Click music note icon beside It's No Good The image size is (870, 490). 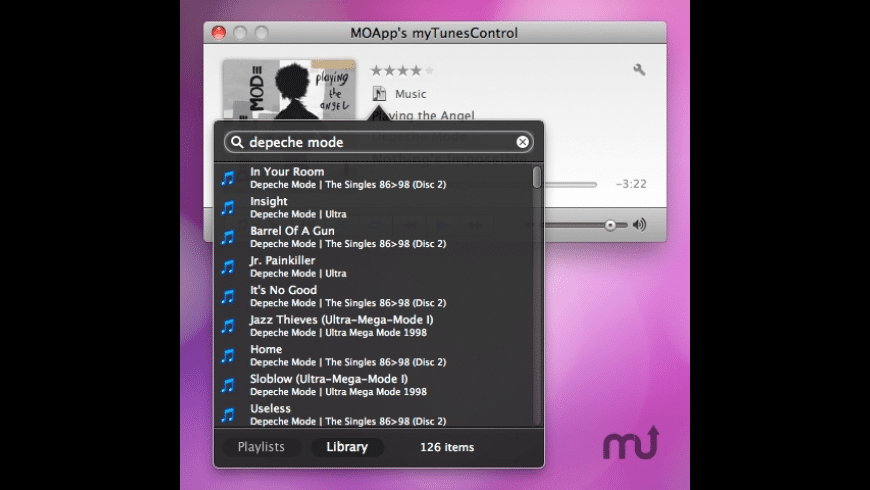[x=228, y=296]
